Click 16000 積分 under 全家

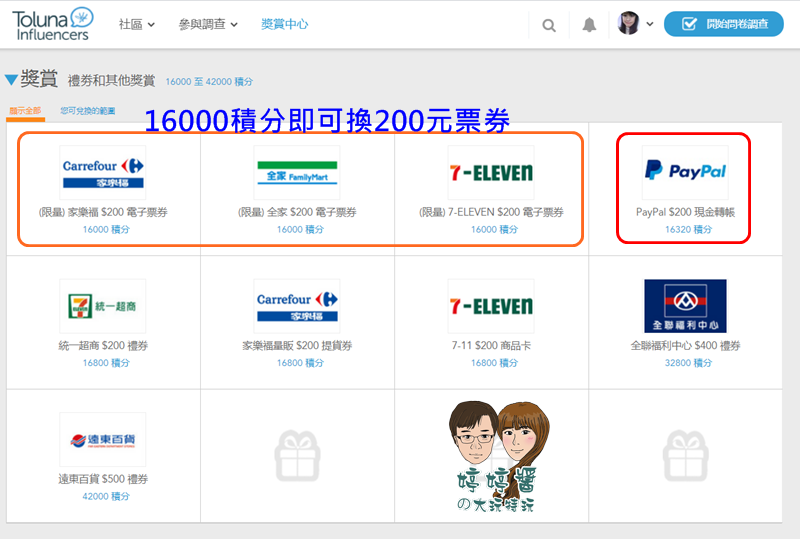(300, 230)
